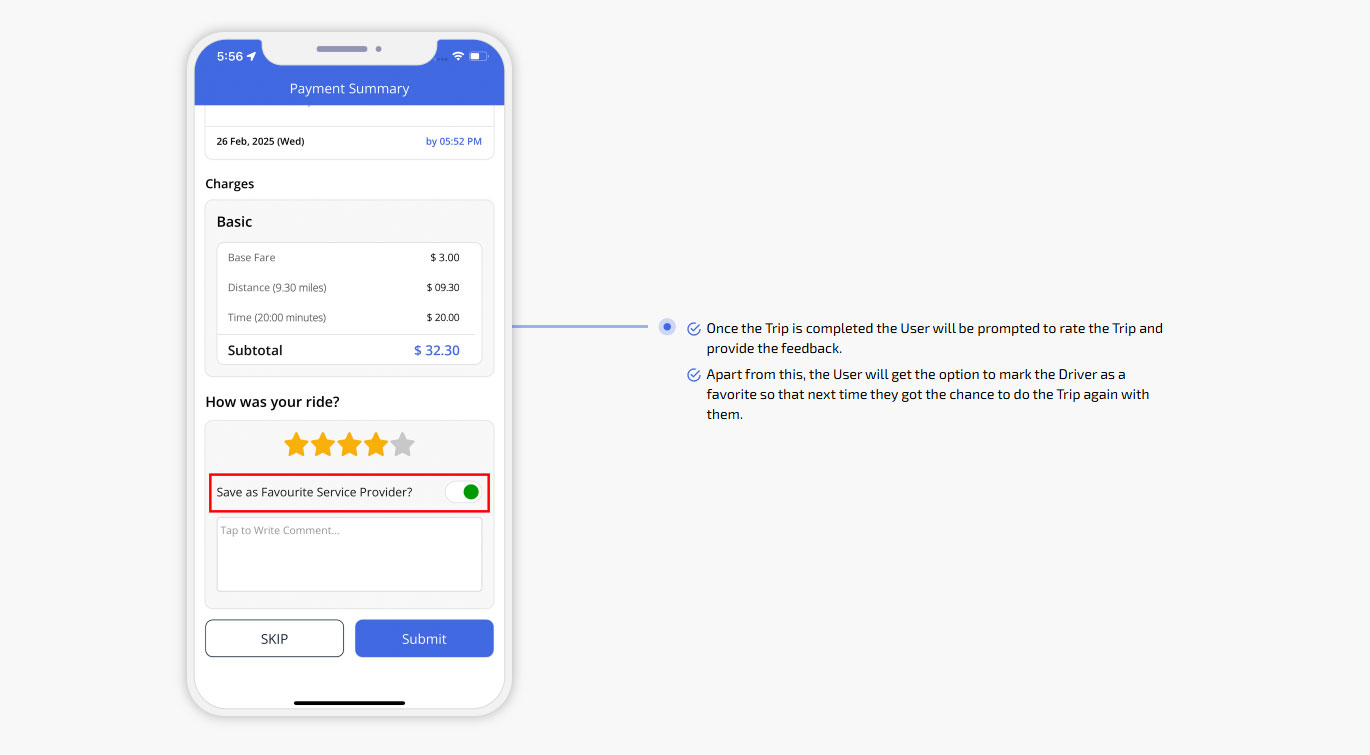This screenshot has height=755, width=1370.
Task: Click the checkmark icon beside 'Apart from this'
Action: click(694, 375)
